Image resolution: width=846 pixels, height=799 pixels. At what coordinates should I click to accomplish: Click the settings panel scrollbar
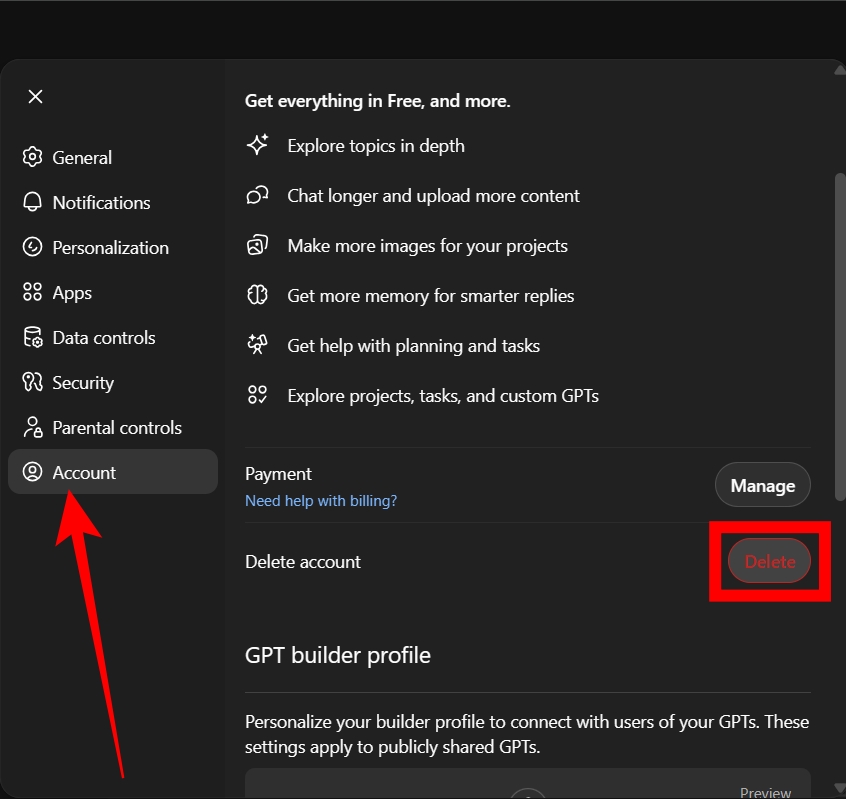coord(837,300)
